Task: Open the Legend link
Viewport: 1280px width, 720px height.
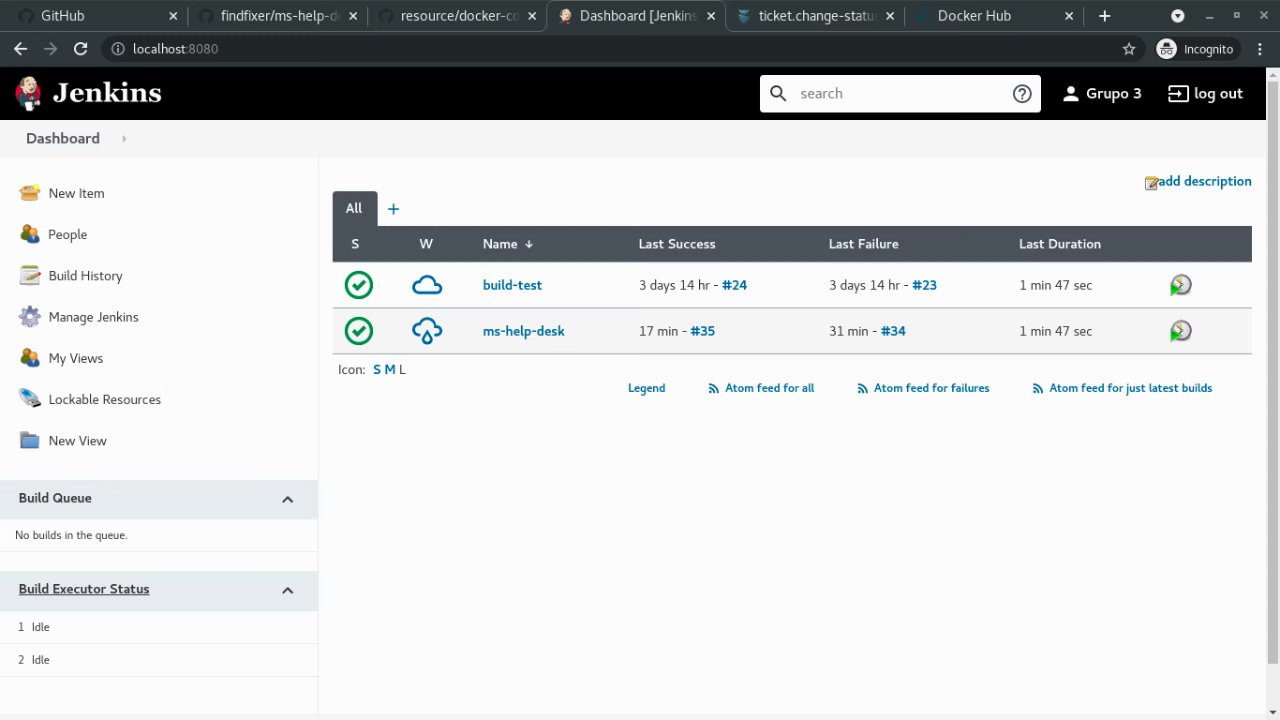Action: pyautogui.click(x=646, y=388)
